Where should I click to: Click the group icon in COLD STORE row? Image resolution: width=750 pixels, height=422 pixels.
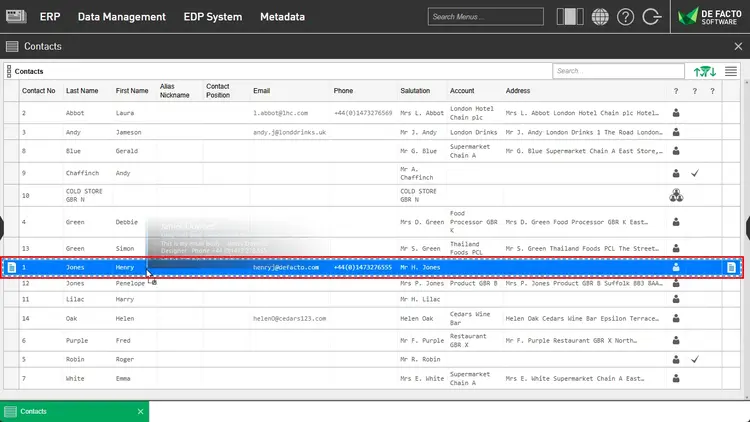tap(676, 195)
